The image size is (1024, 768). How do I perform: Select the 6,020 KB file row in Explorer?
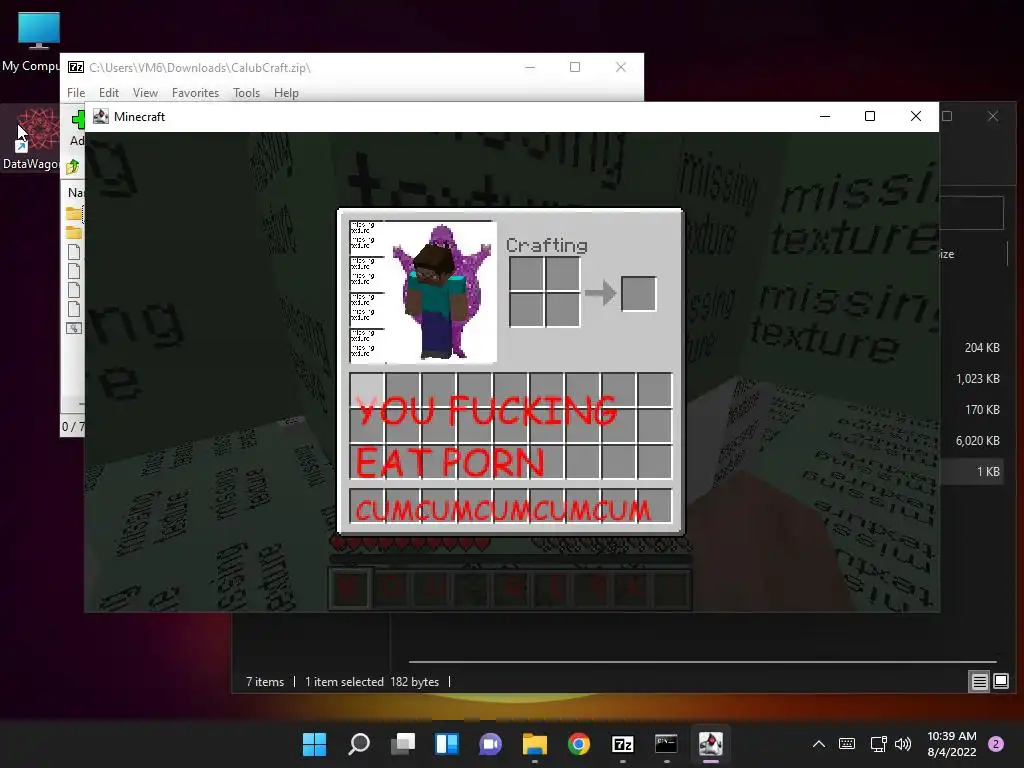973,441
